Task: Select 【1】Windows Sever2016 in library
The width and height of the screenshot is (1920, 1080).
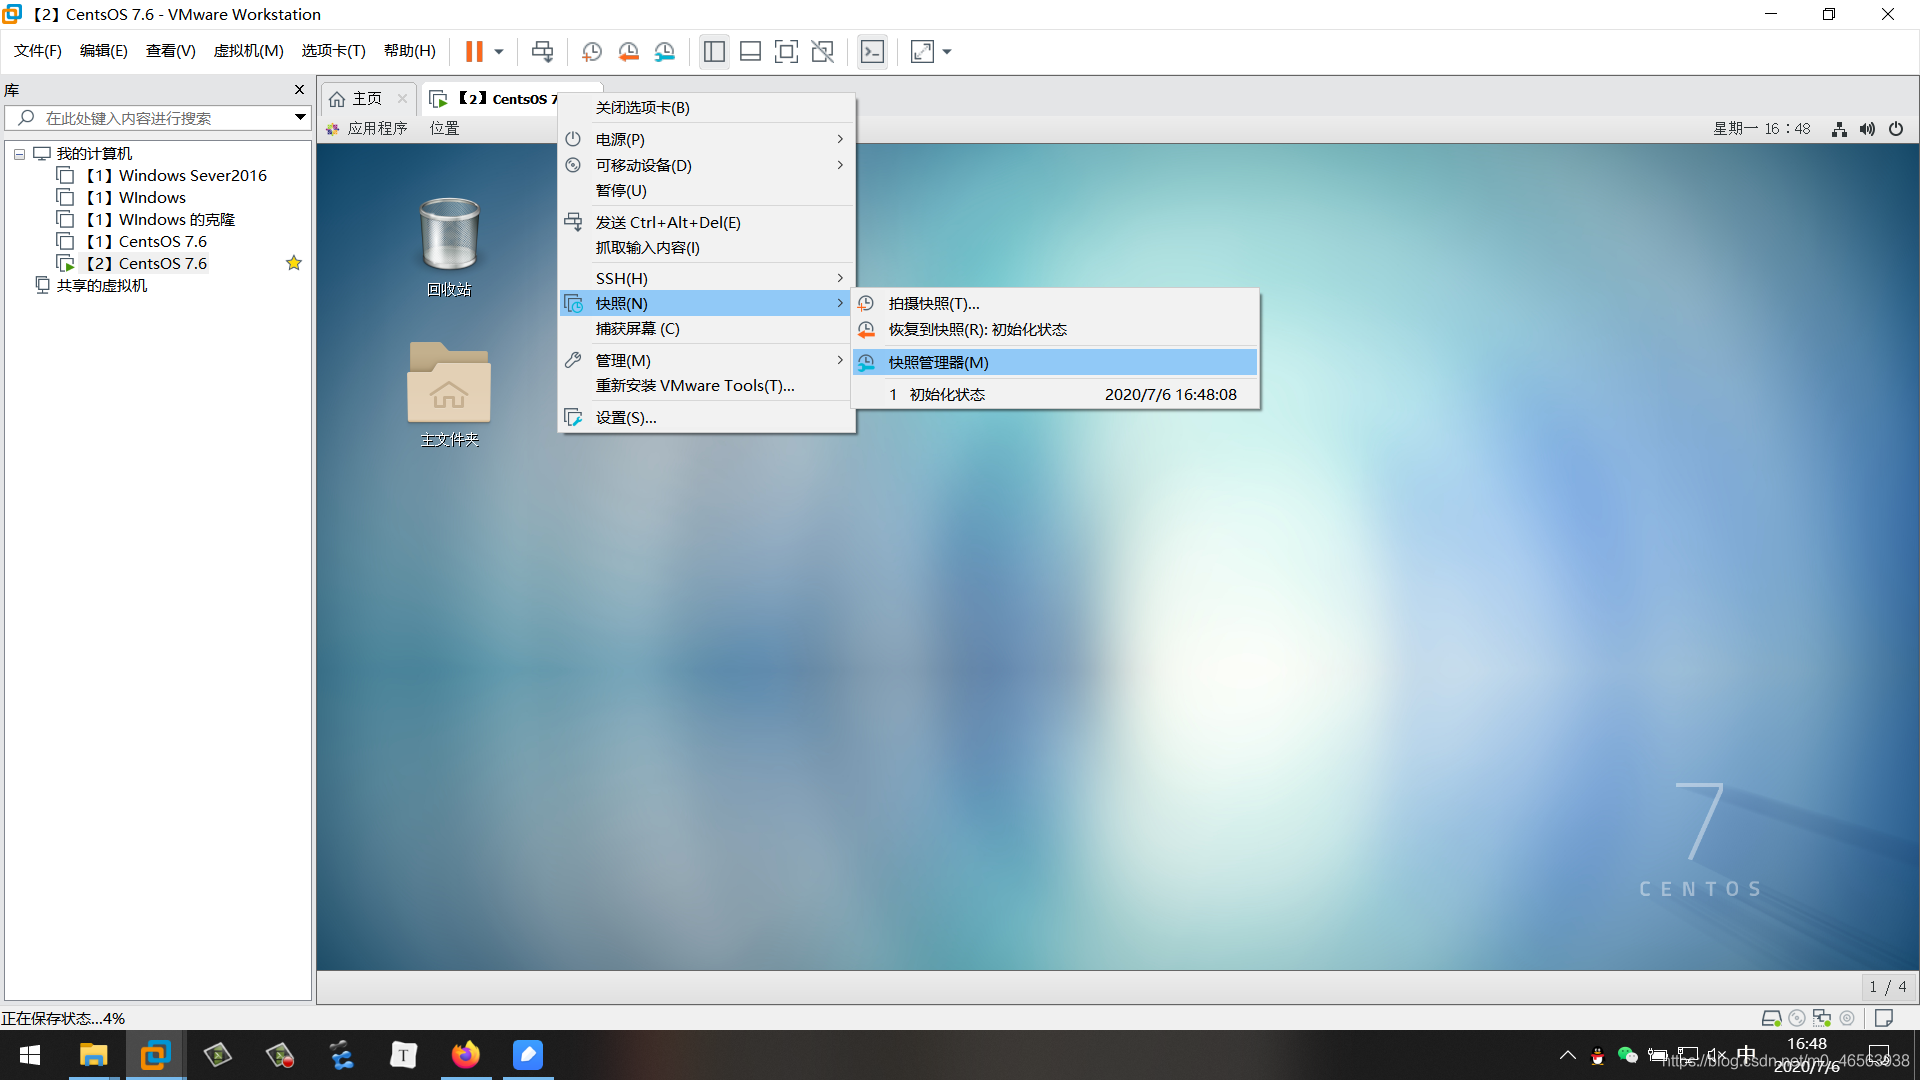Action: (175, 176)
